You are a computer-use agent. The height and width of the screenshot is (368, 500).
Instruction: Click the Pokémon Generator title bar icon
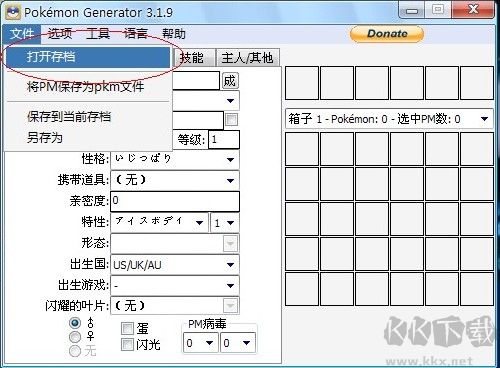(13, 13)
